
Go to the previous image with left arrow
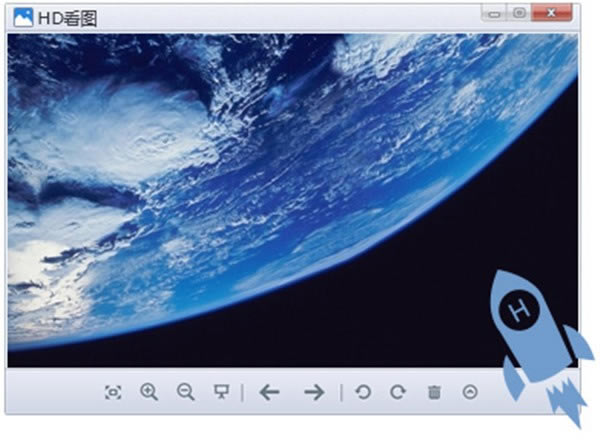click(269, 392)
